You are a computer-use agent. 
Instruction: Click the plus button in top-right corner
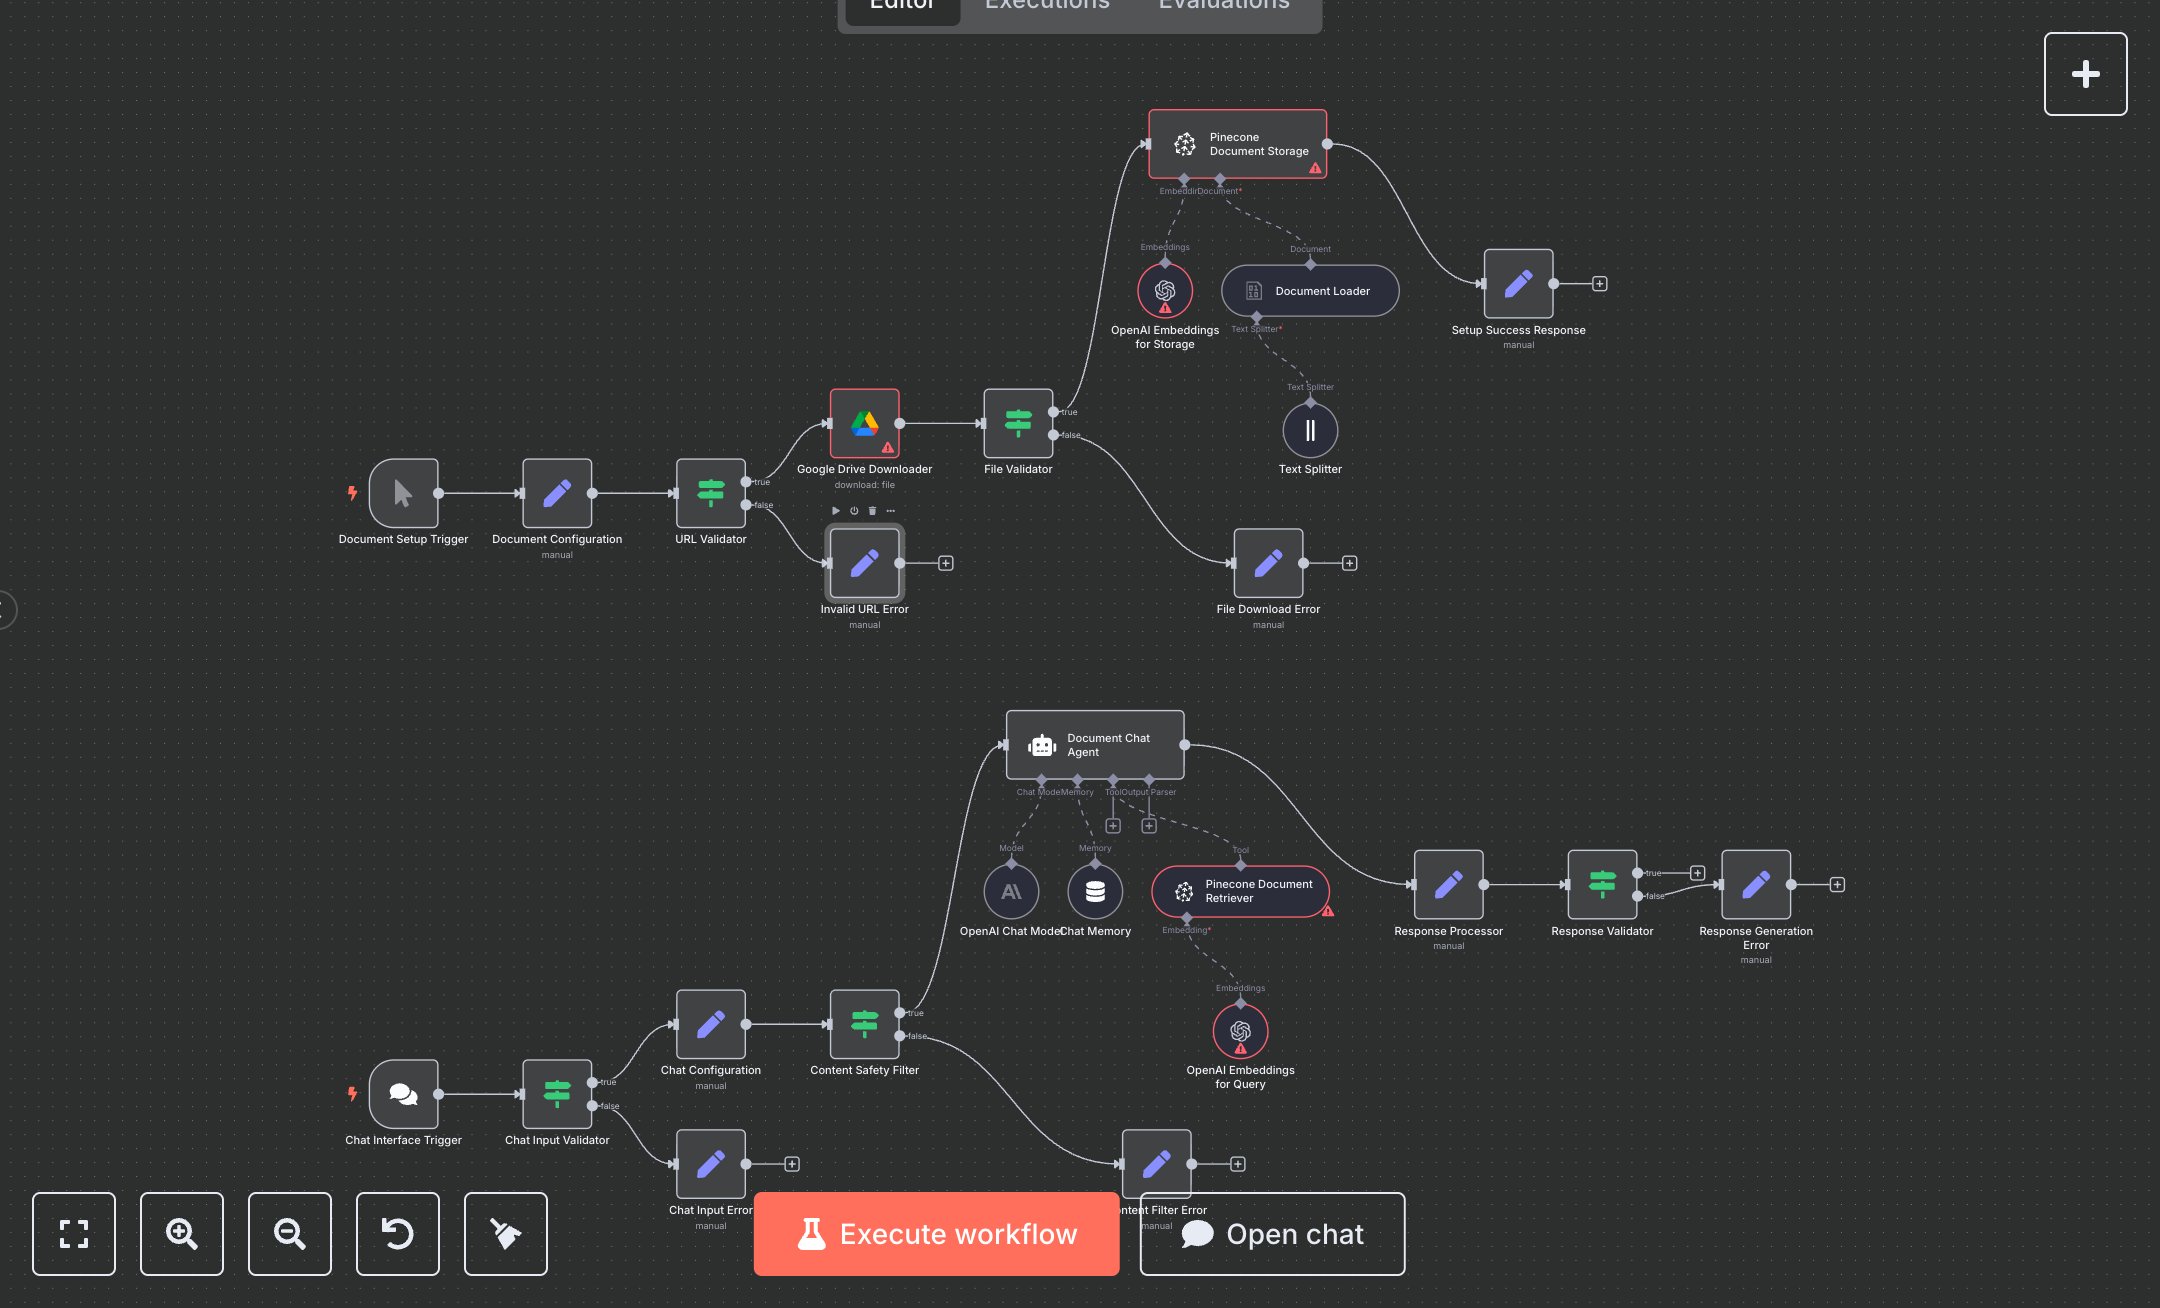tap(2085, 73)
